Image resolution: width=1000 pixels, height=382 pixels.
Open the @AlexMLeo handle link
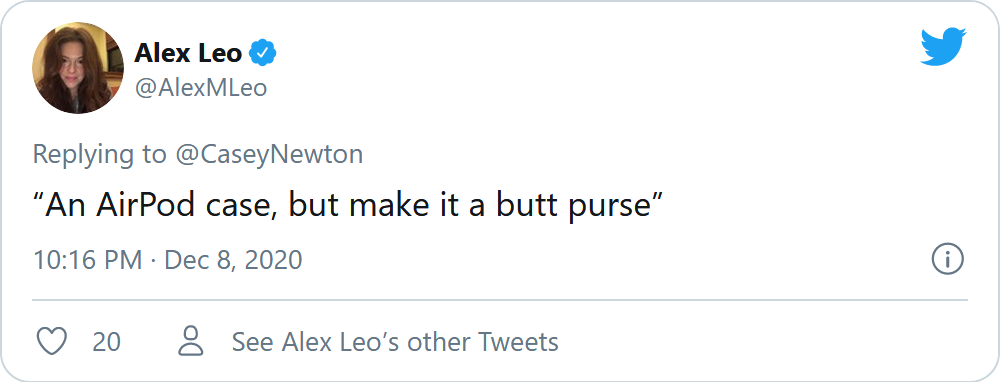pos(200,87)
